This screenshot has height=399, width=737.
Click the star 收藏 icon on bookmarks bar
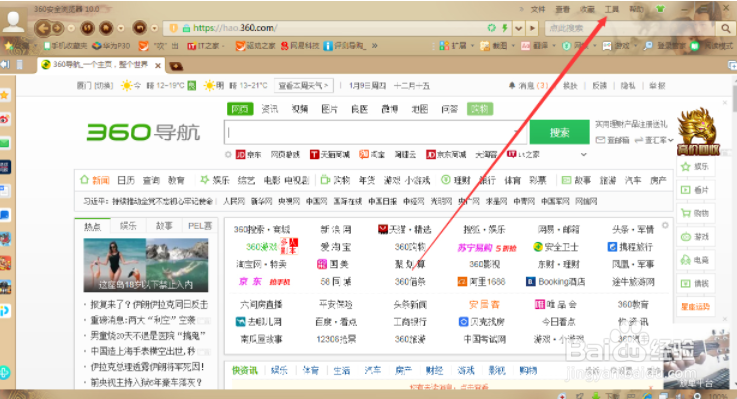[x=8, y=46]
